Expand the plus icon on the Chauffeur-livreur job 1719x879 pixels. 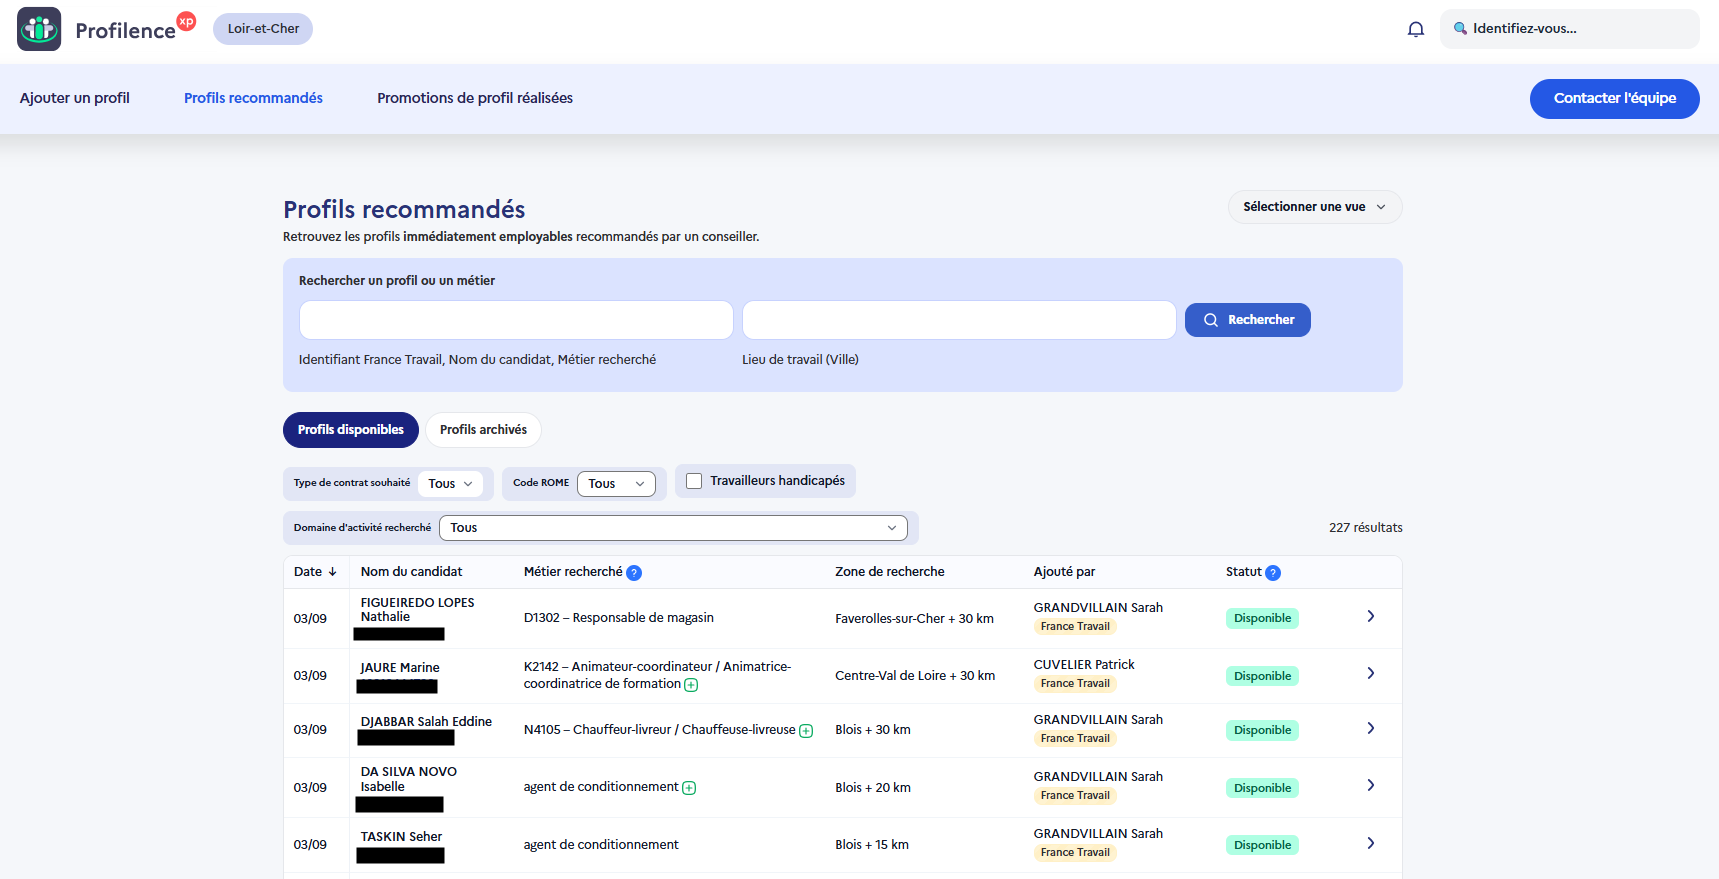click(x=806, y=731)
